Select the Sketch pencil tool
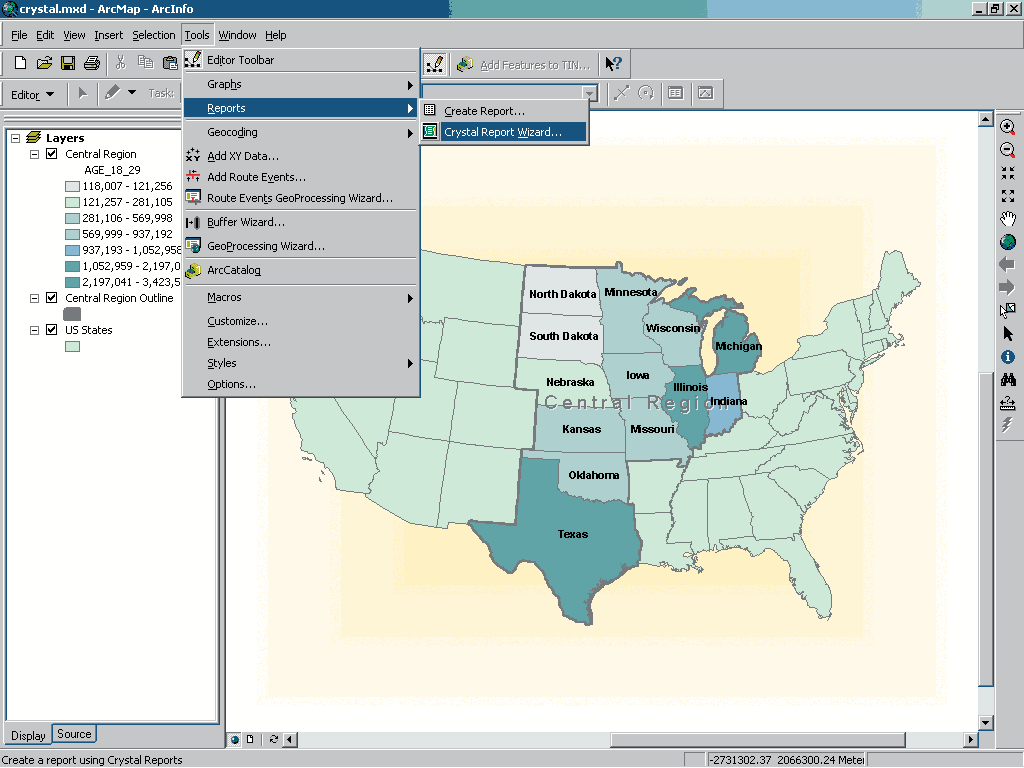 pos(112,93)
